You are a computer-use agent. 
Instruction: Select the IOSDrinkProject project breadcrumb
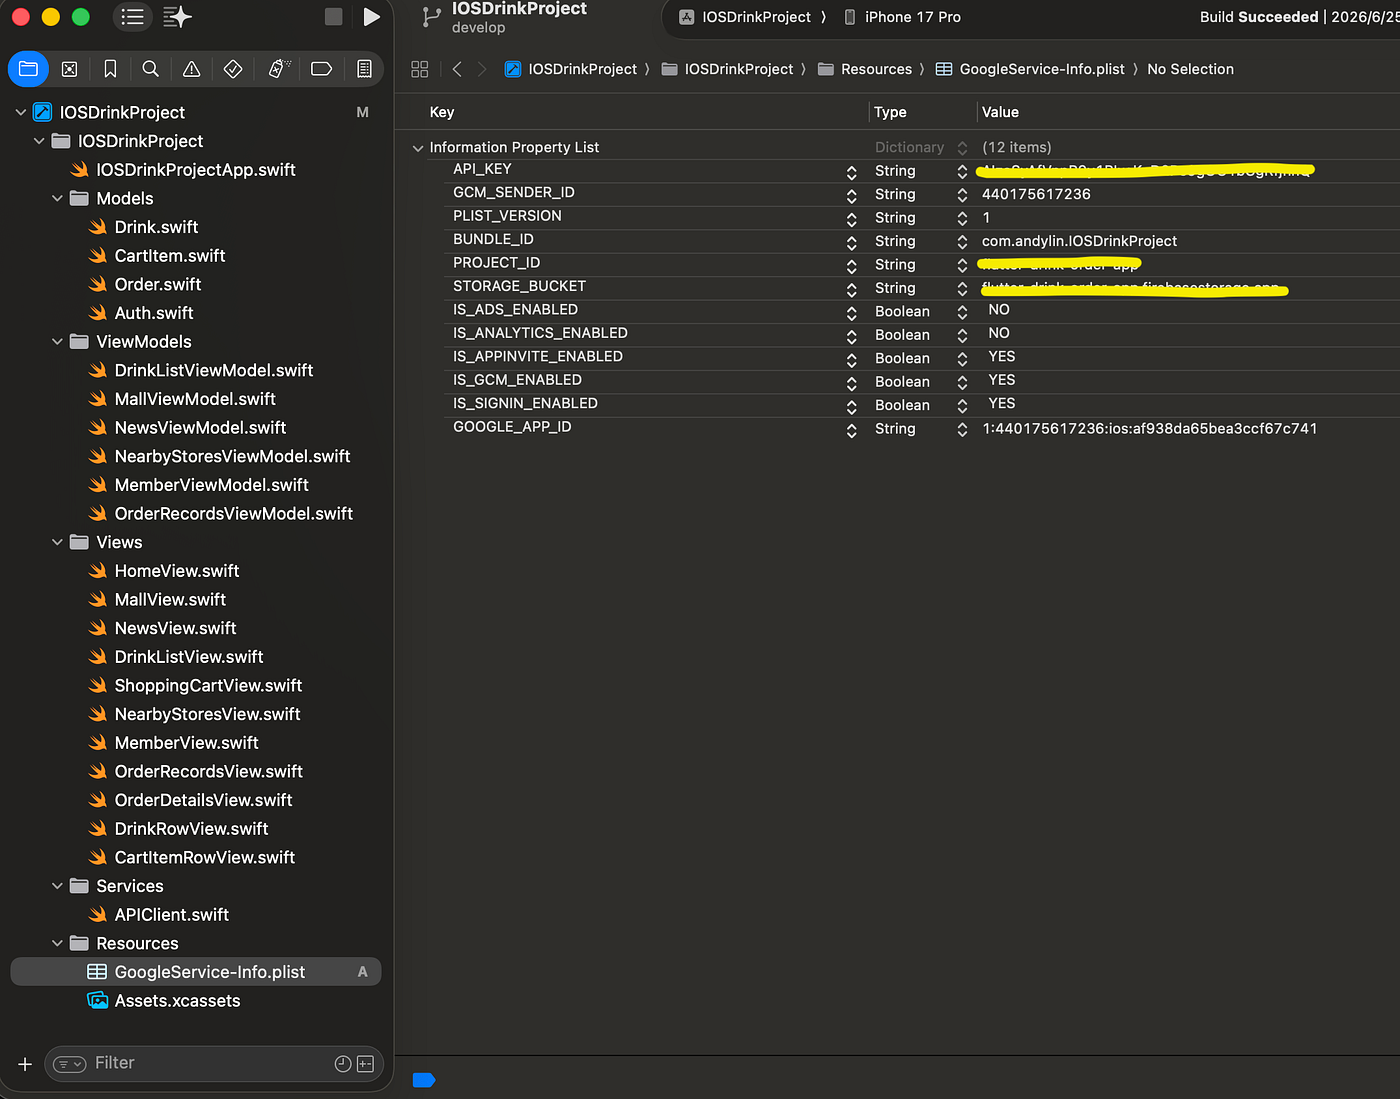(571, 69)
